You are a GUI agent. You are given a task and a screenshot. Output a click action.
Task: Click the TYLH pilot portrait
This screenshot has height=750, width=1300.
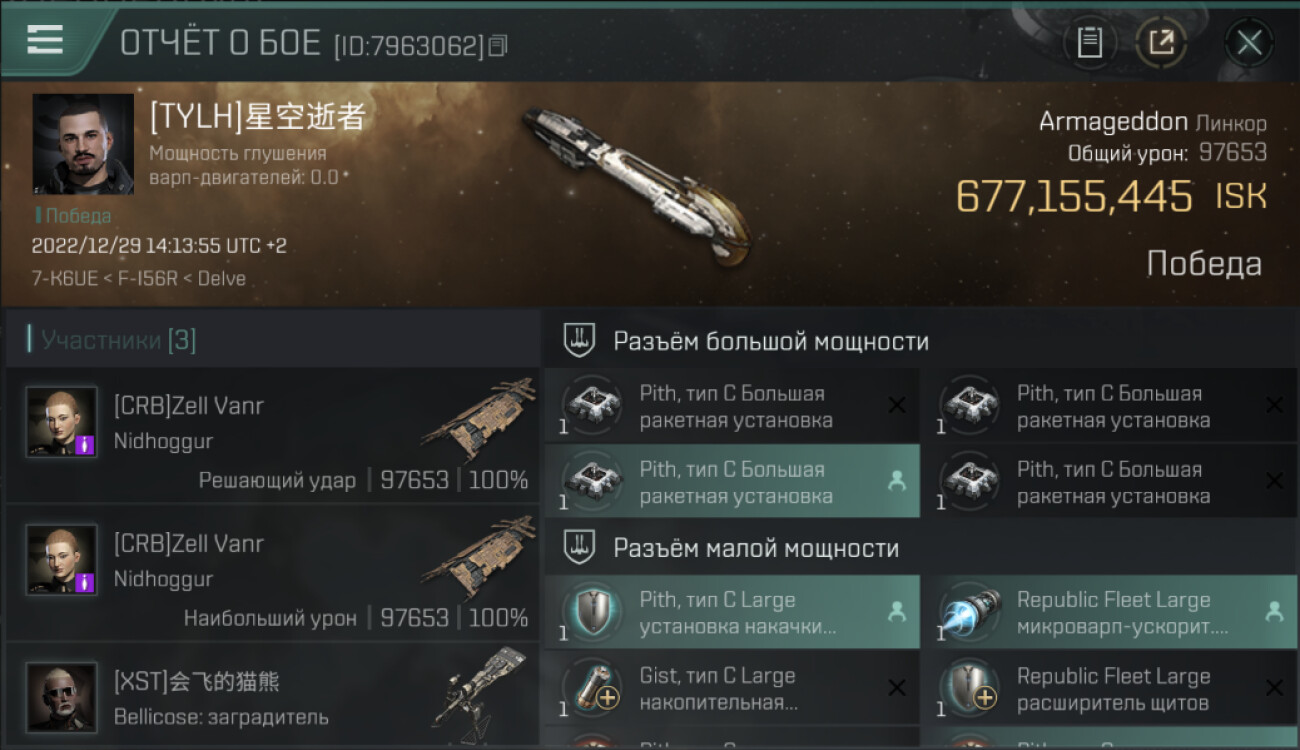83,144
